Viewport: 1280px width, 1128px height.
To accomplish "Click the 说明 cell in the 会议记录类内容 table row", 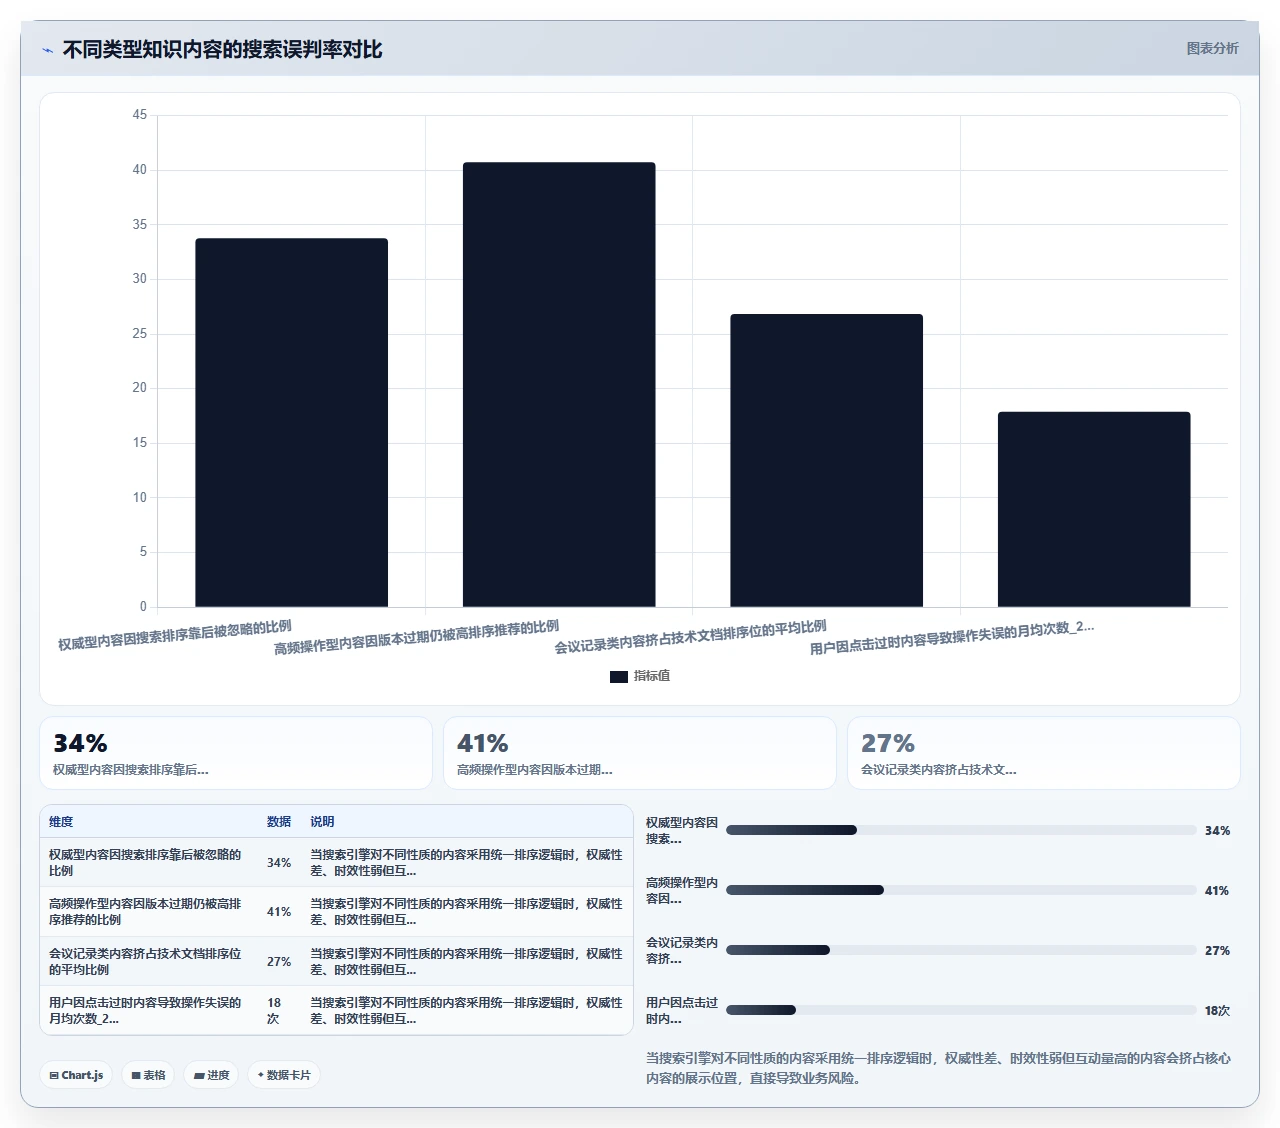I will tap(466, 962).
